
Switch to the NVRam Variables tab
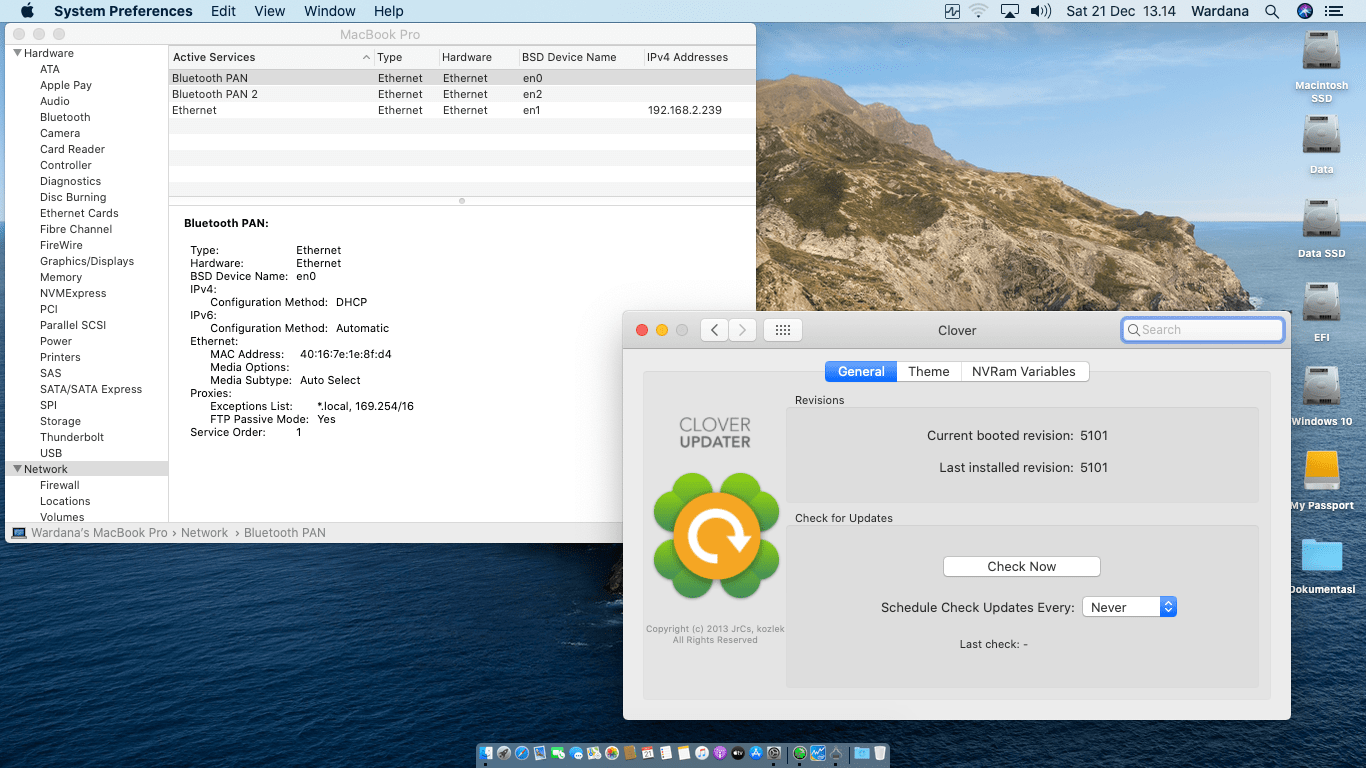1024,371
